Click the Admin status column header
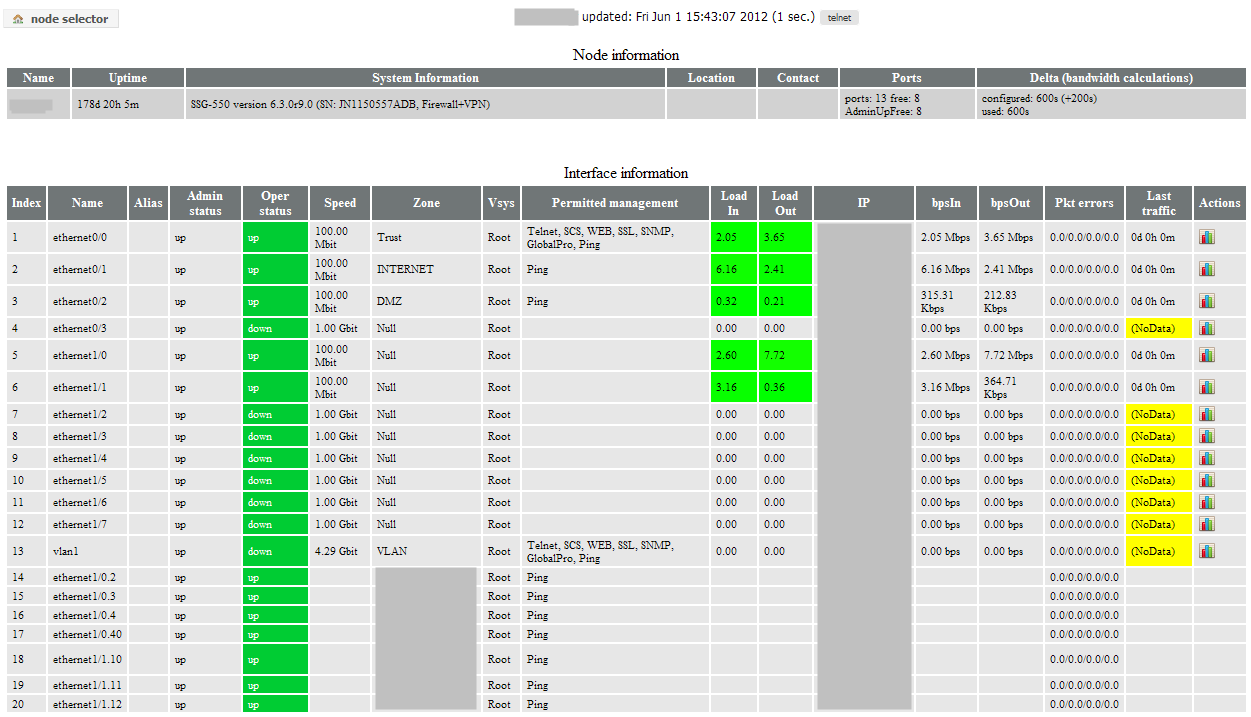 coord(205,203)
